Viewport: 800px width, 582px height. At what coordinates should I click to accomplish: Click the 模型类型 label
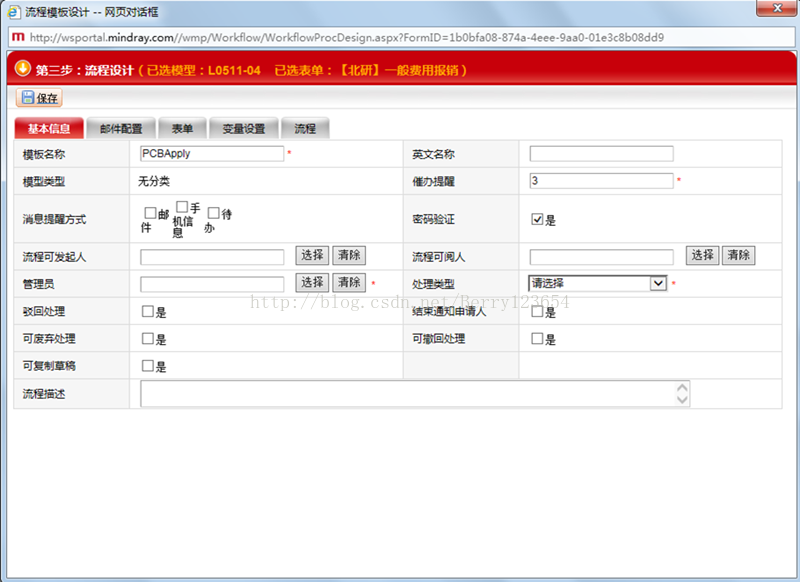click(x=43, y=182)
